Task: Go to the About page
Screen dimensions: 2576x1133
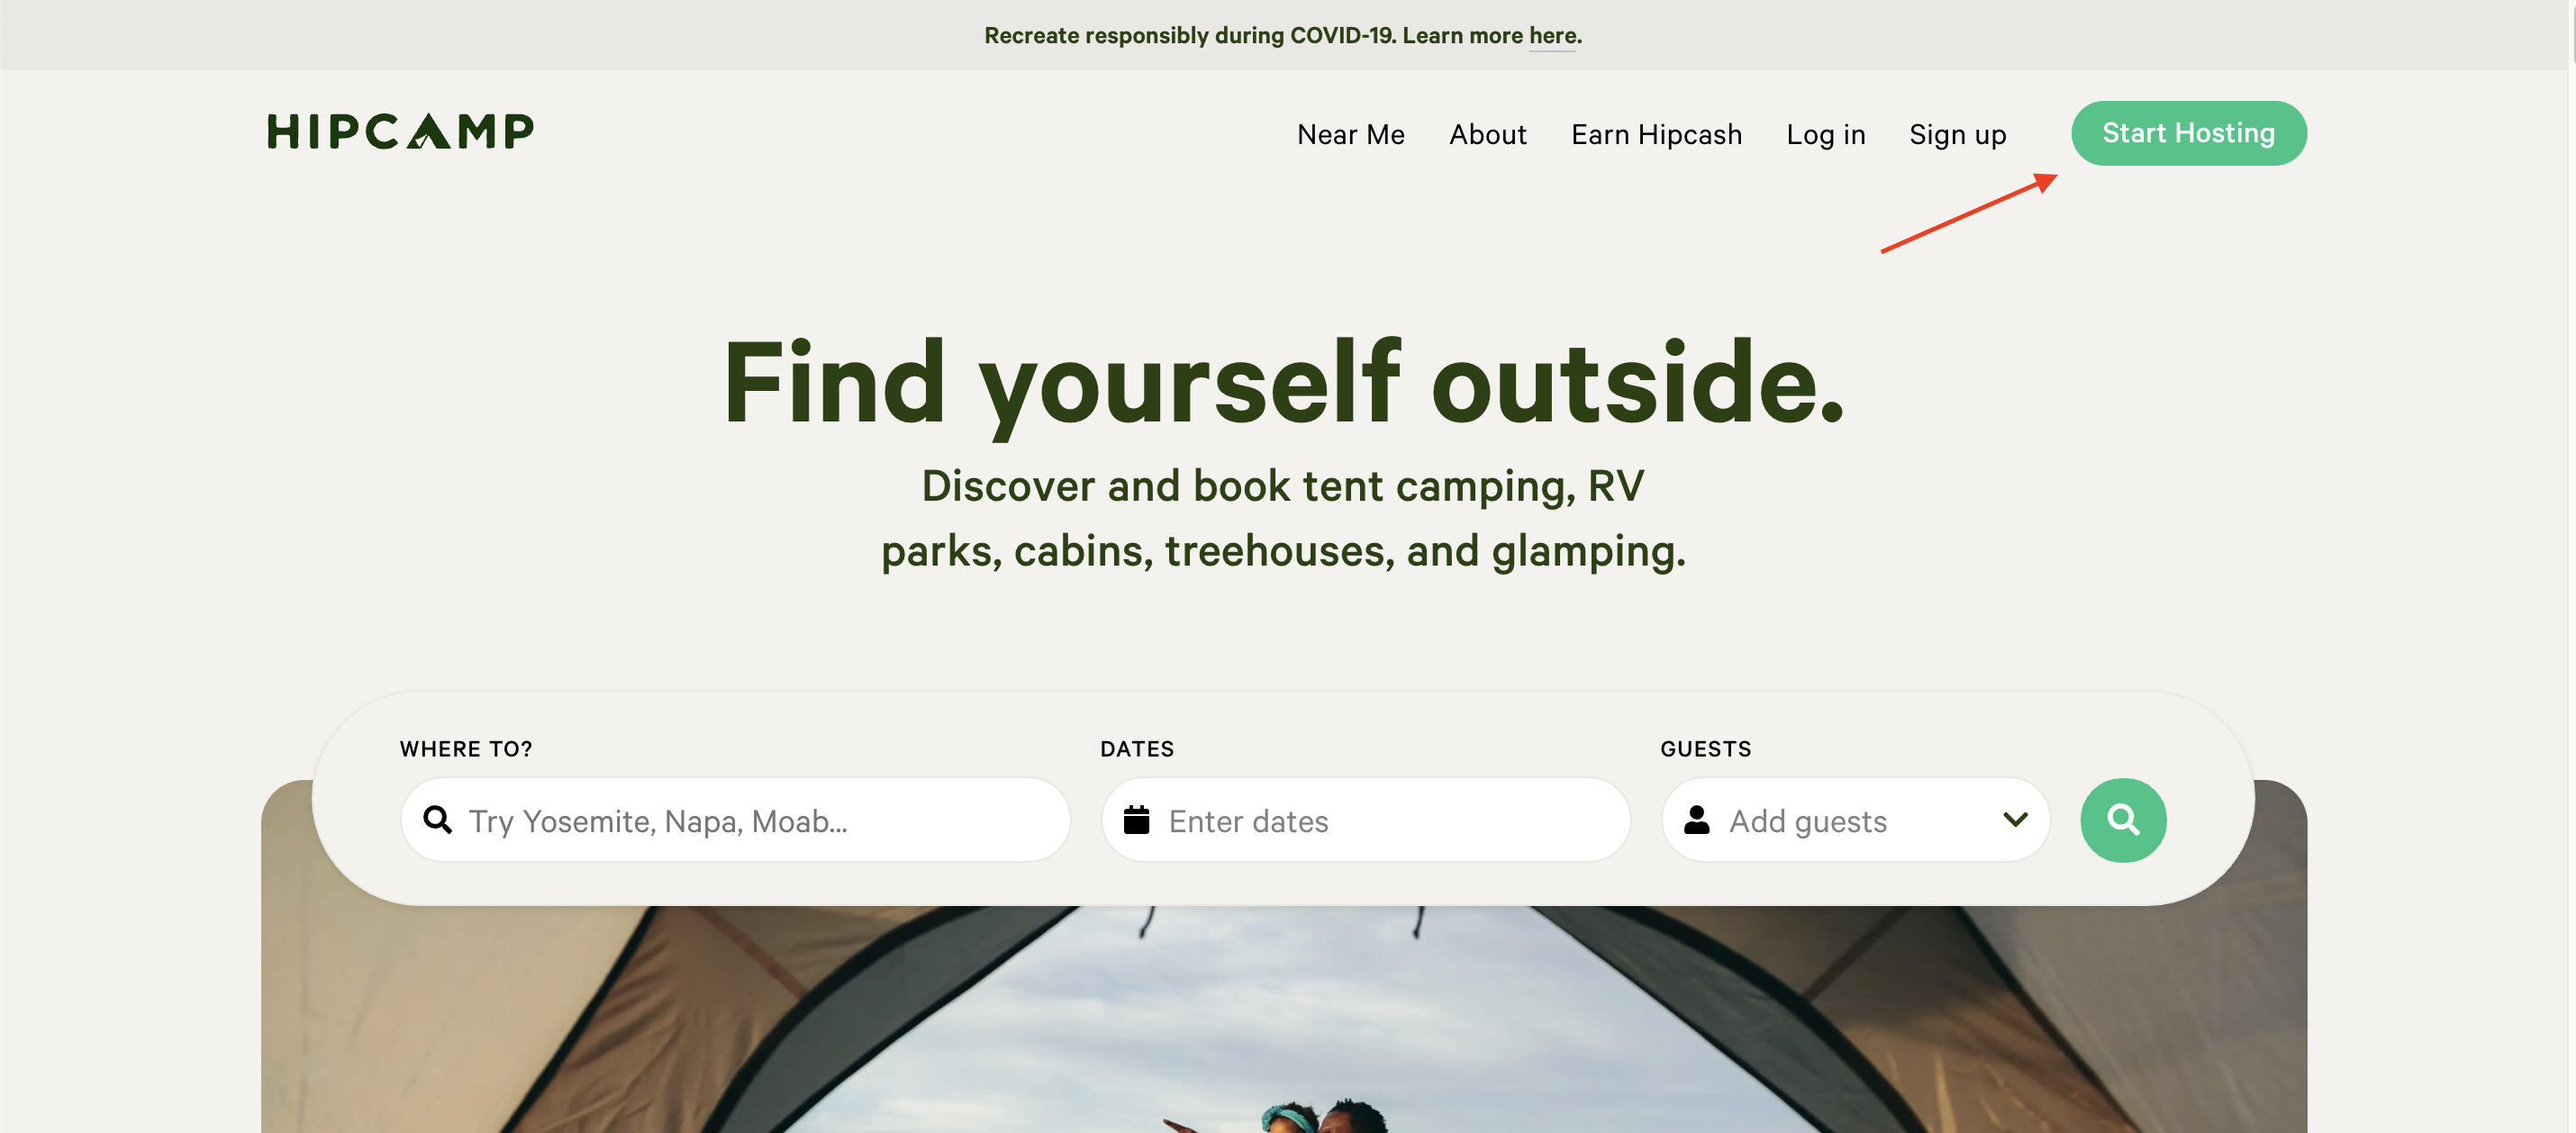Action: pos(1487,134)
